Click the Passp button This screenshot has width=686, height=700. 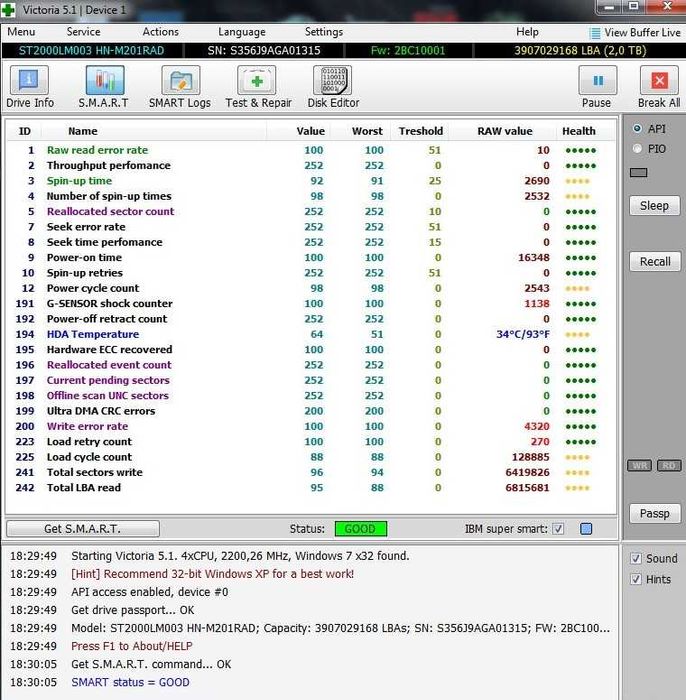pyautogui.click(x=655, y=514)
